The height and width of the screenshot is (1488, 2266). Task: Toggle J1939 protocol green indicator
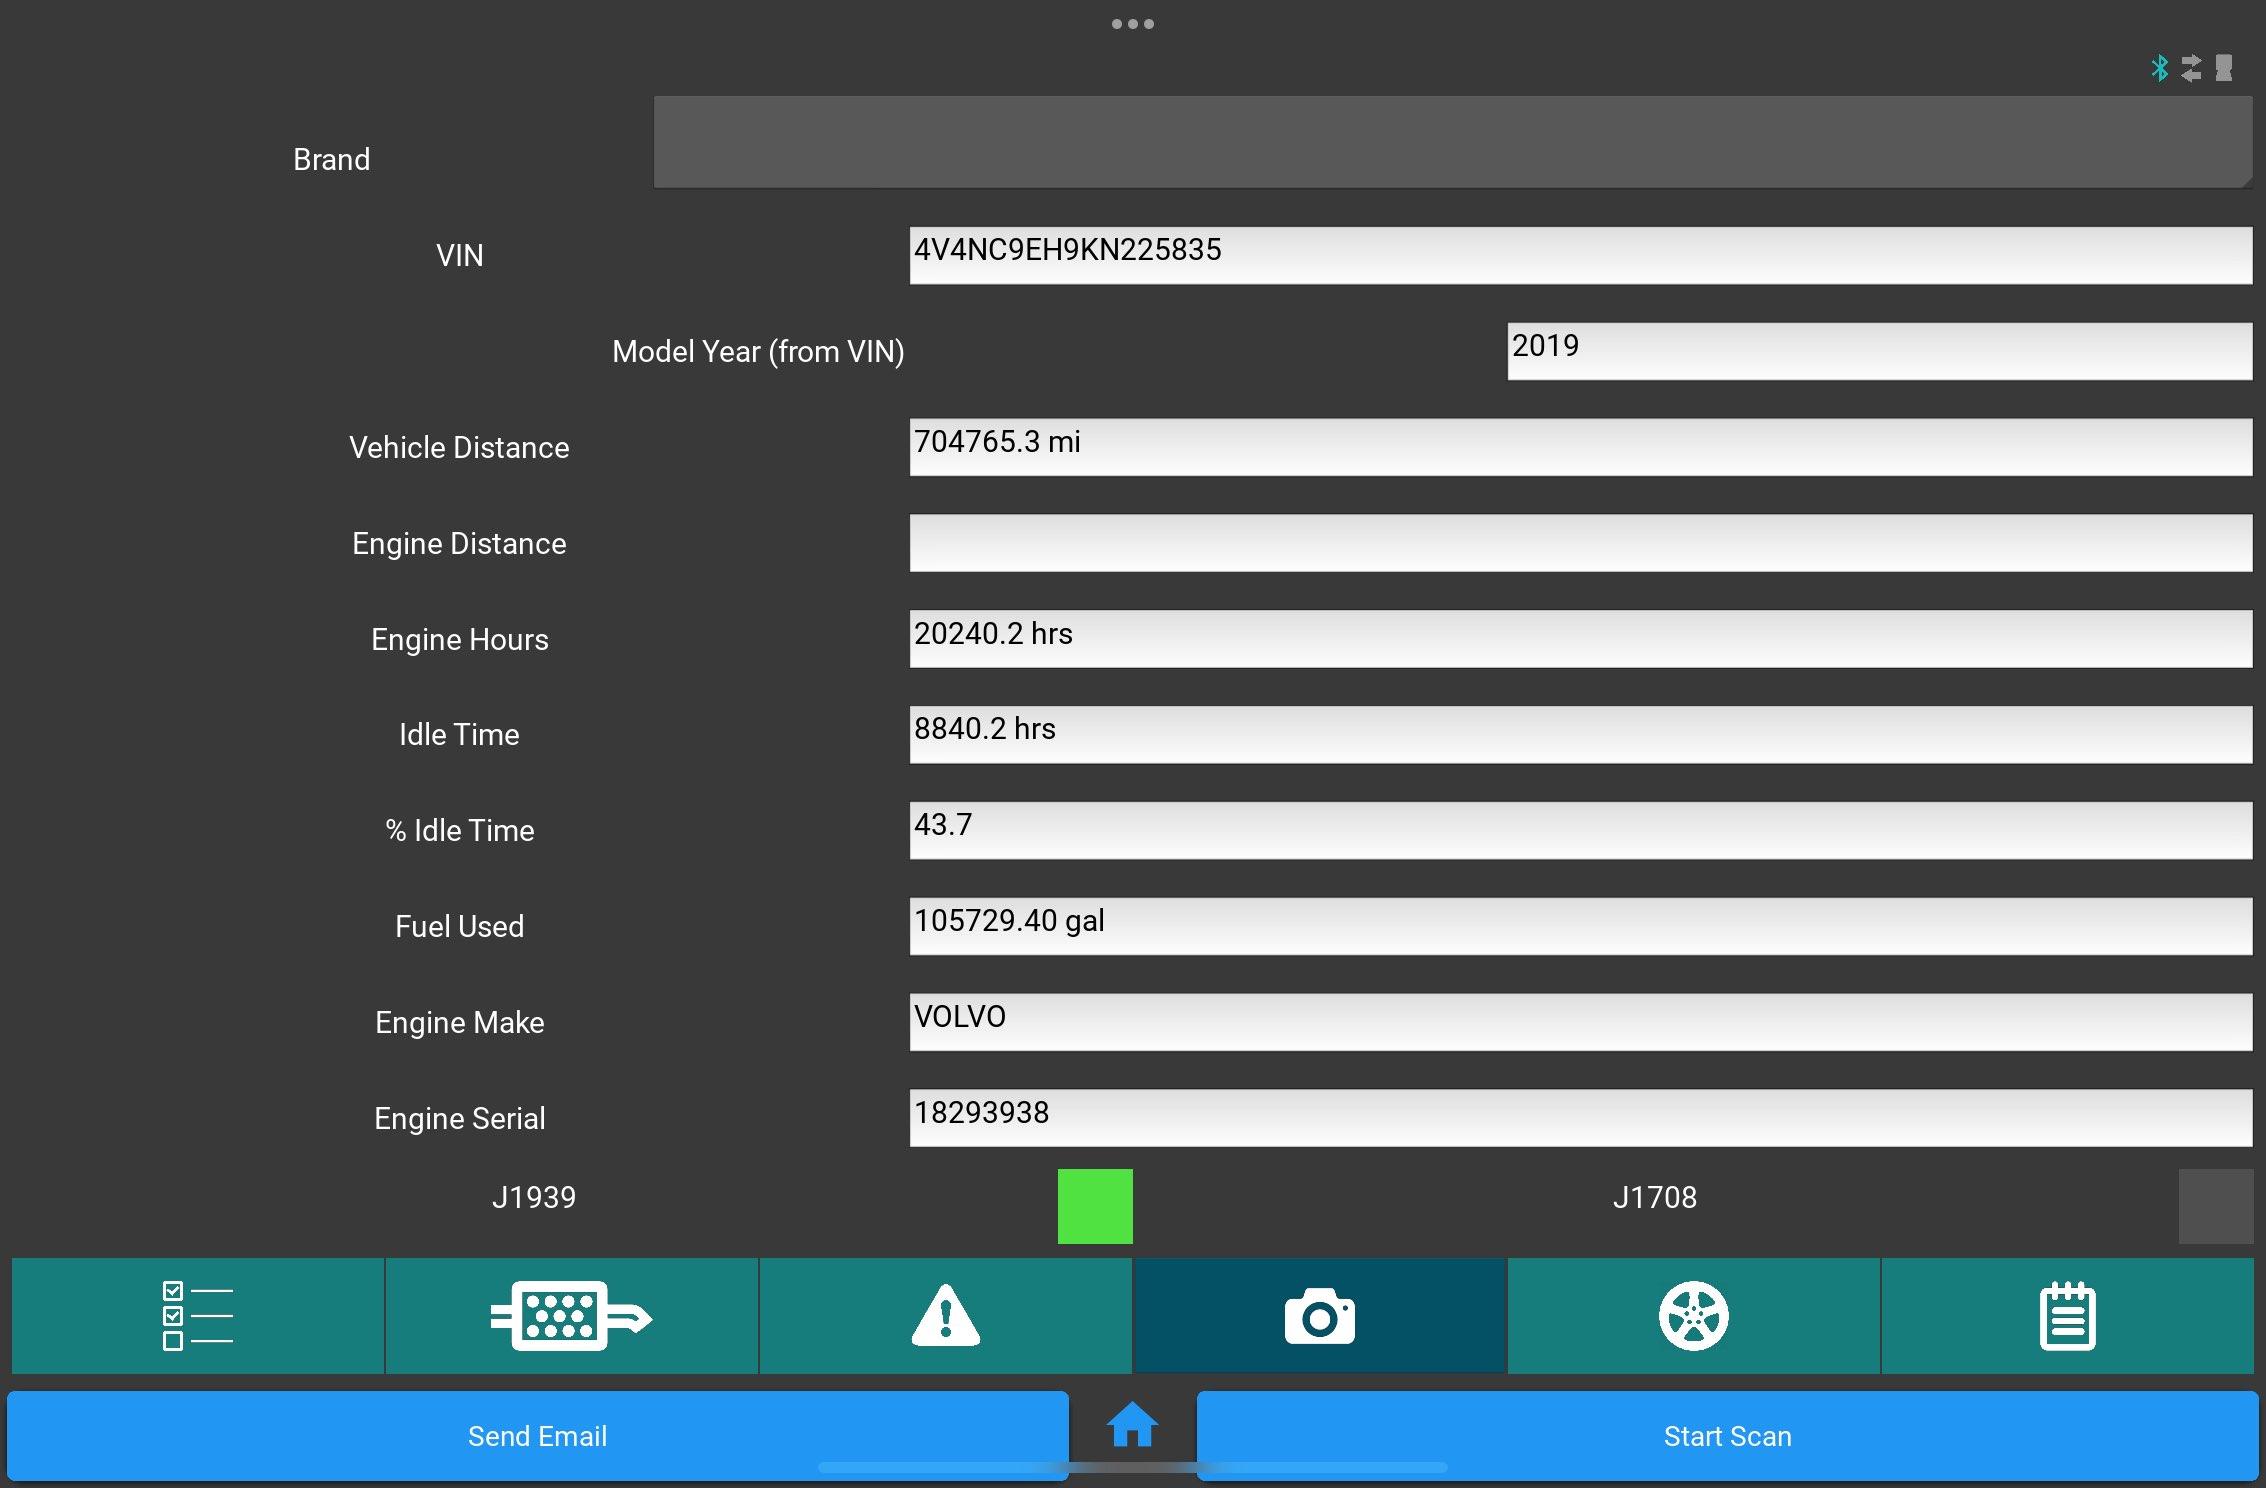point(1096,1204)
